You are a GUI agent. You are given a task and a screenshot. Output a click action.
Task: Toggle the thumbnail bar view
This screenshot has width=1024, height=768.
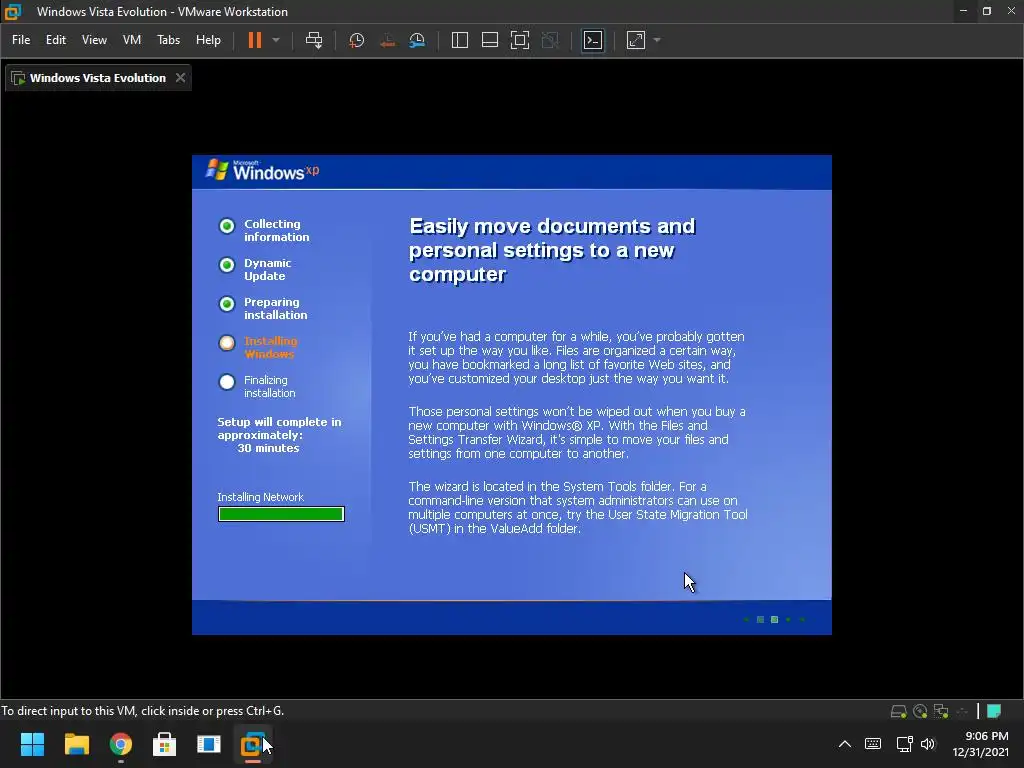(x=490, y=40)
